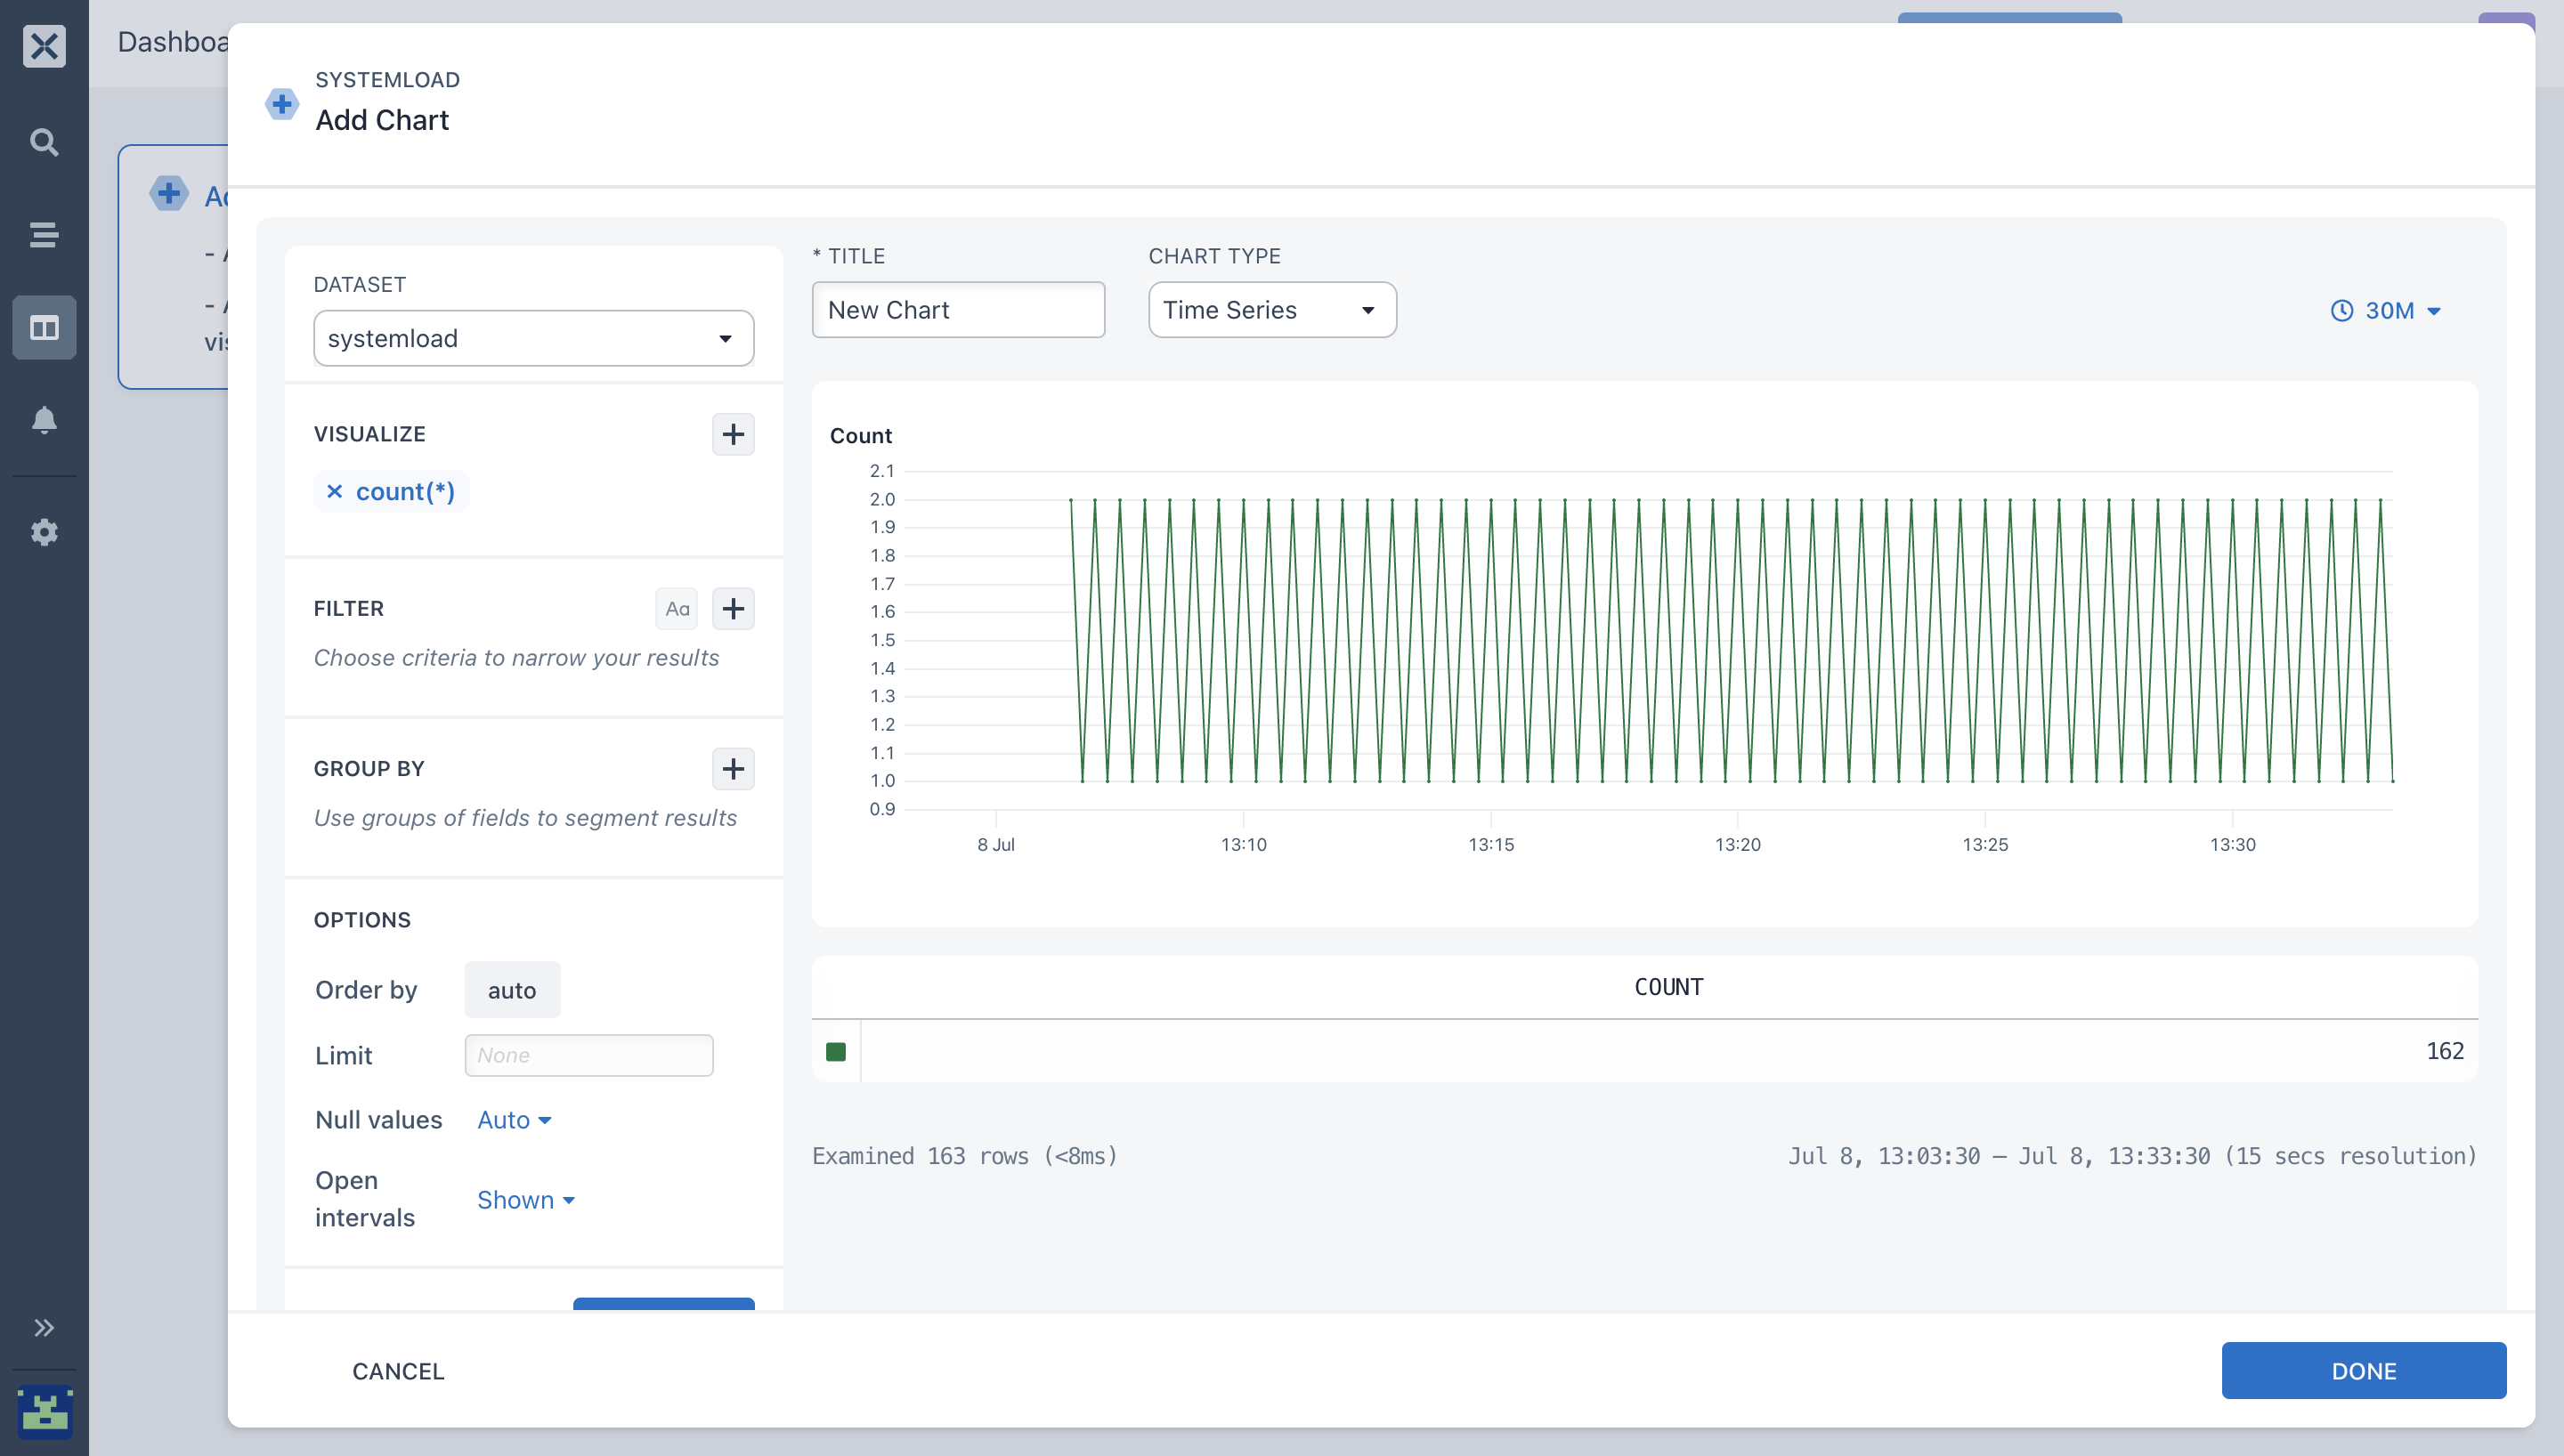2564x1456 pixels.
Task: Add a filter with the FILTER plus
Action: (x=733, y=609)
